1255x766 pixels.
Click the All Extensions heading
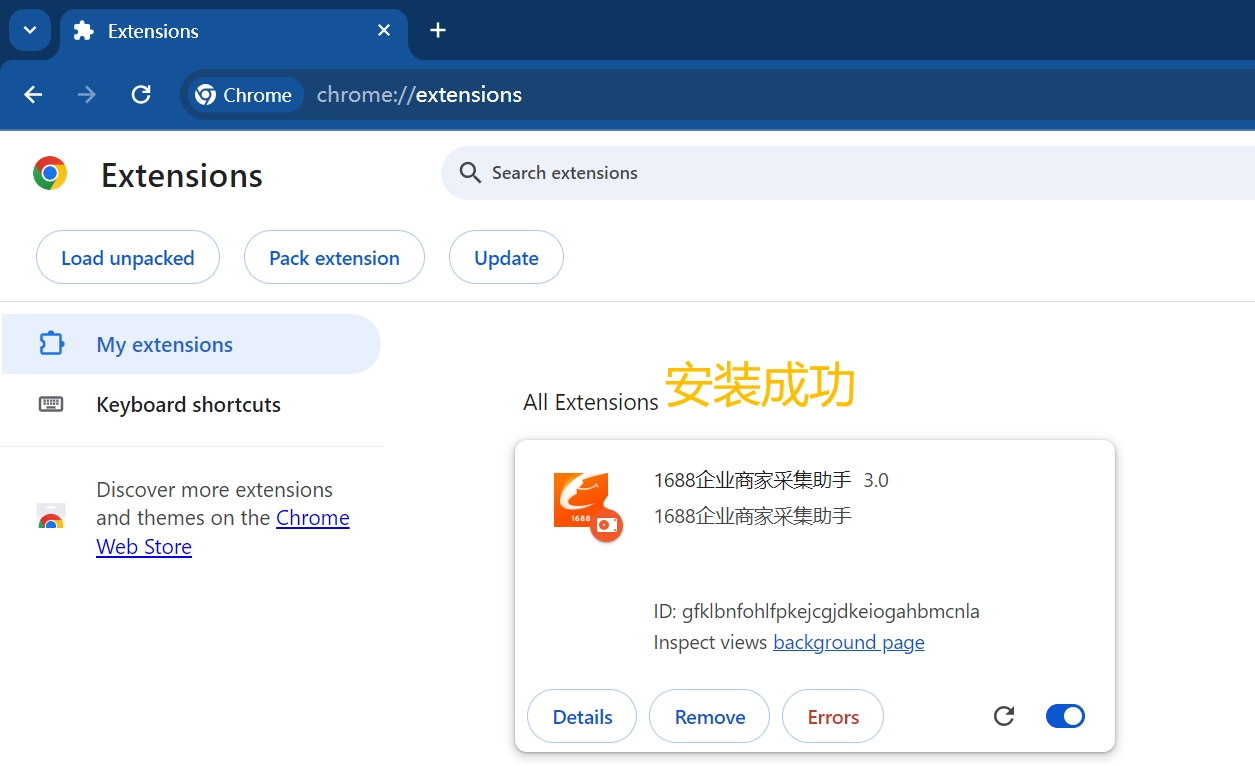tap(591, 402)
